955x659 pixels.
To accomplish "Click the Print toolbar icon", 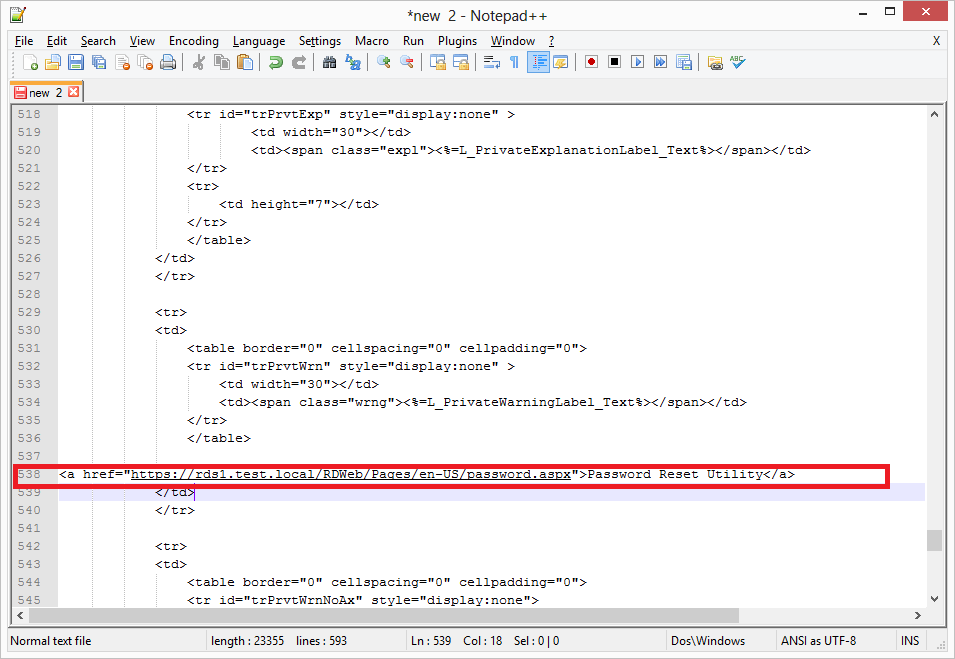I will click(x=168, y=62).
